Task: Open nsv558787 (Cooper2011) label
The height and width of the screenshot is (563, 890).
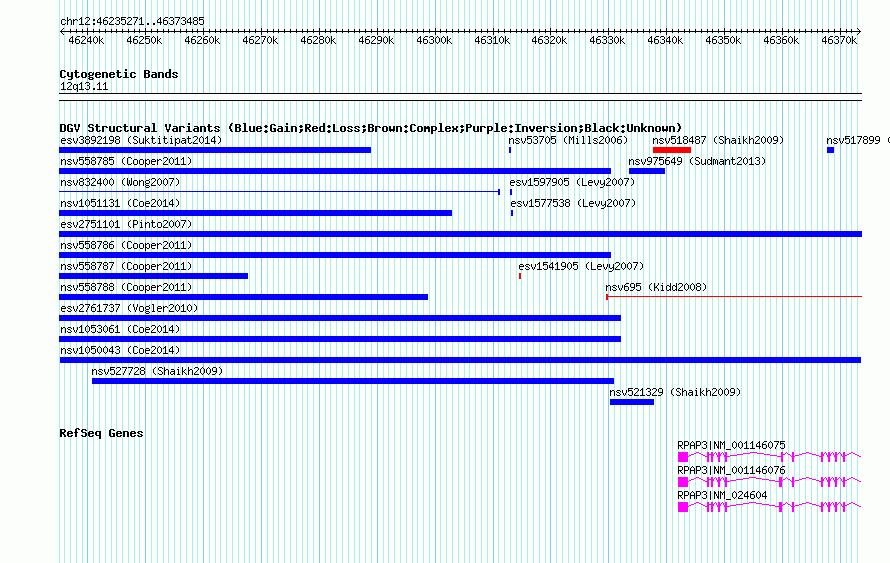Action: (126, 266)
